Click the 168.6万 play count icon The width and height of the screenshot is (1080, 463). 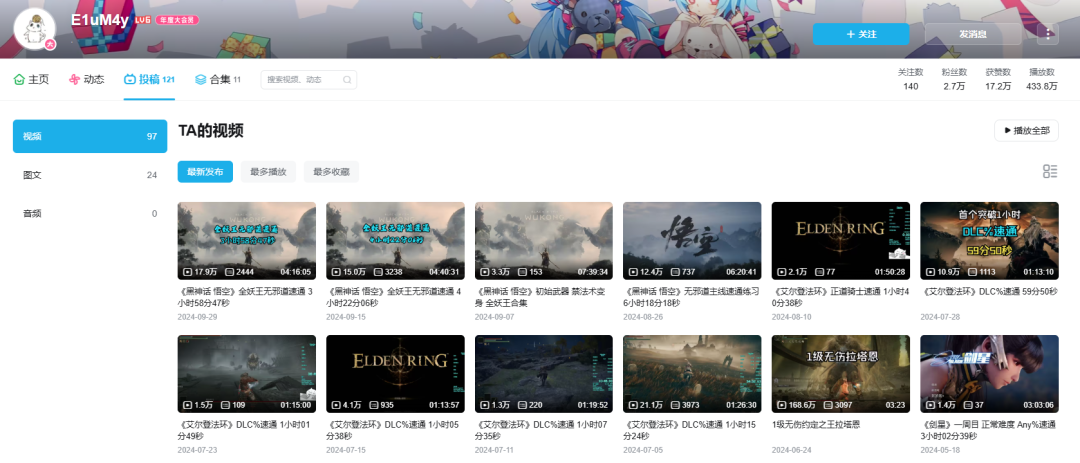783,405
